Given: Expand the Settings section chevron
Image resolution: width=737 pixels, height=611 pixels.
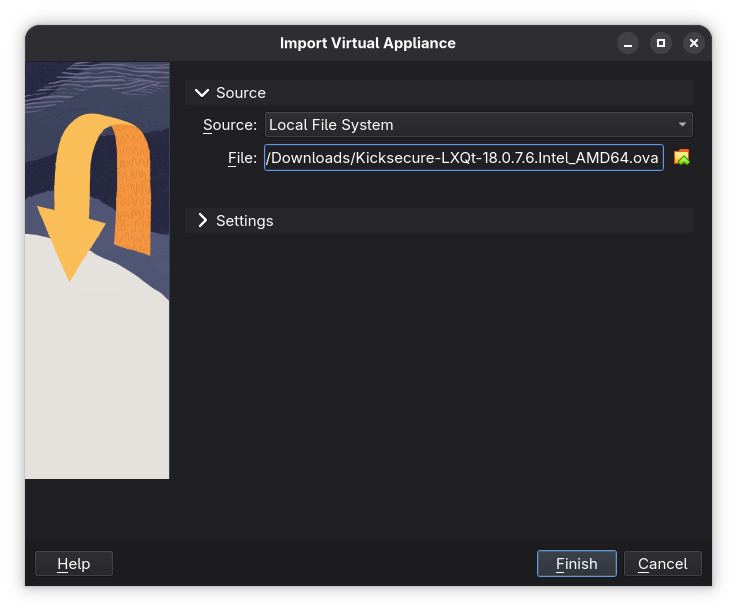Looking at the screenshot, I should pos(203,220).
